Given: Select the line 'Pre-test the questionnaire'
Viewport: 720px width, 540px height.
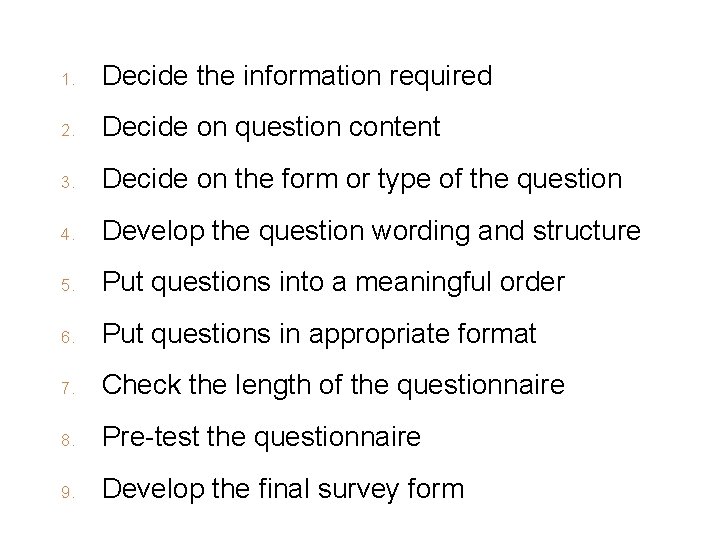Looking at the screenshot, I should (261, 438).
